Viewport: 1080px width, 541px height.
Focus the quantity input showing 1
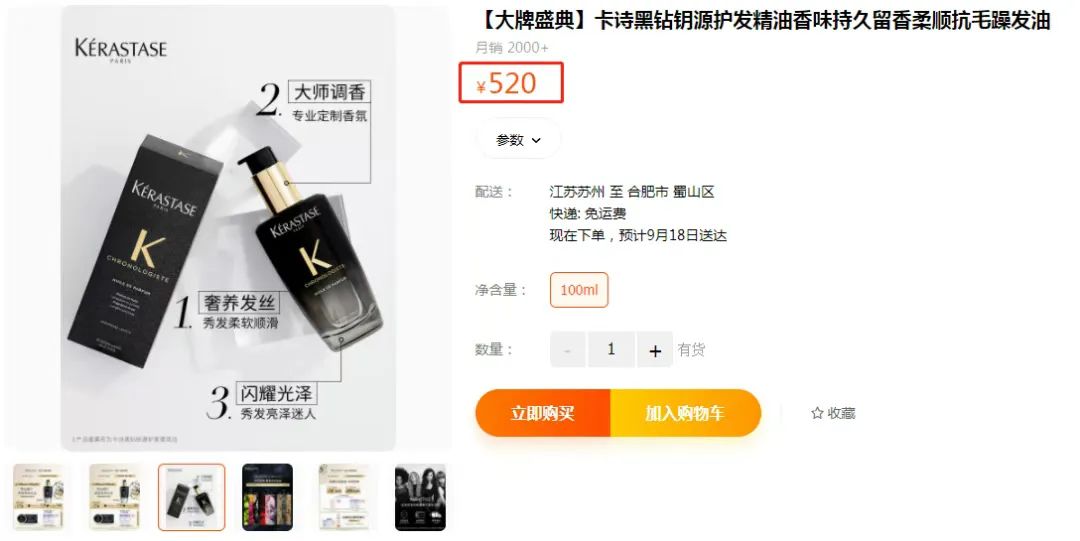tap(611, 349)
